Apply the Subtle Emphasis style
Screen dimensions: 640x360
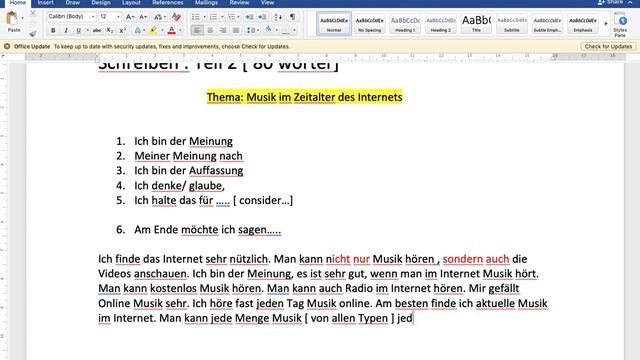coord(547,23)
